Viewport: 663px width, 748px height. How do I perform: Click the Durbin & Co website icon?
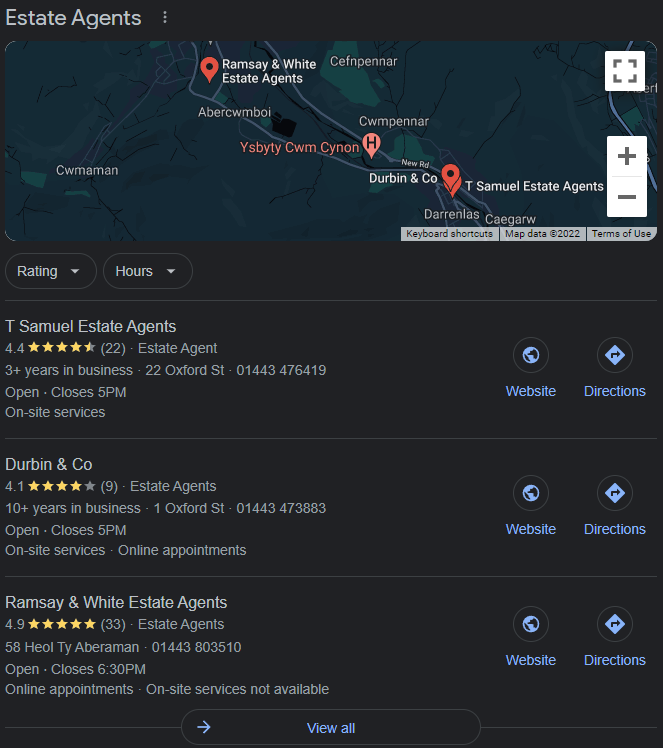[531, 493]
